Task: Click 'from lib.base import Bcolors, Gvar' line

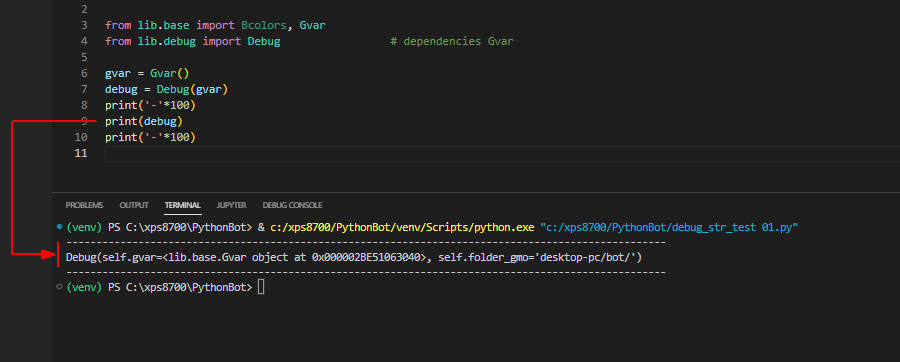Action: [x=216, y=25]
